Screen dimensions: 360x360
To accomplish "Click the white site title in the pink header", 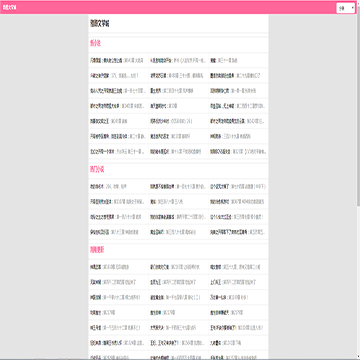I will point(10,8).
